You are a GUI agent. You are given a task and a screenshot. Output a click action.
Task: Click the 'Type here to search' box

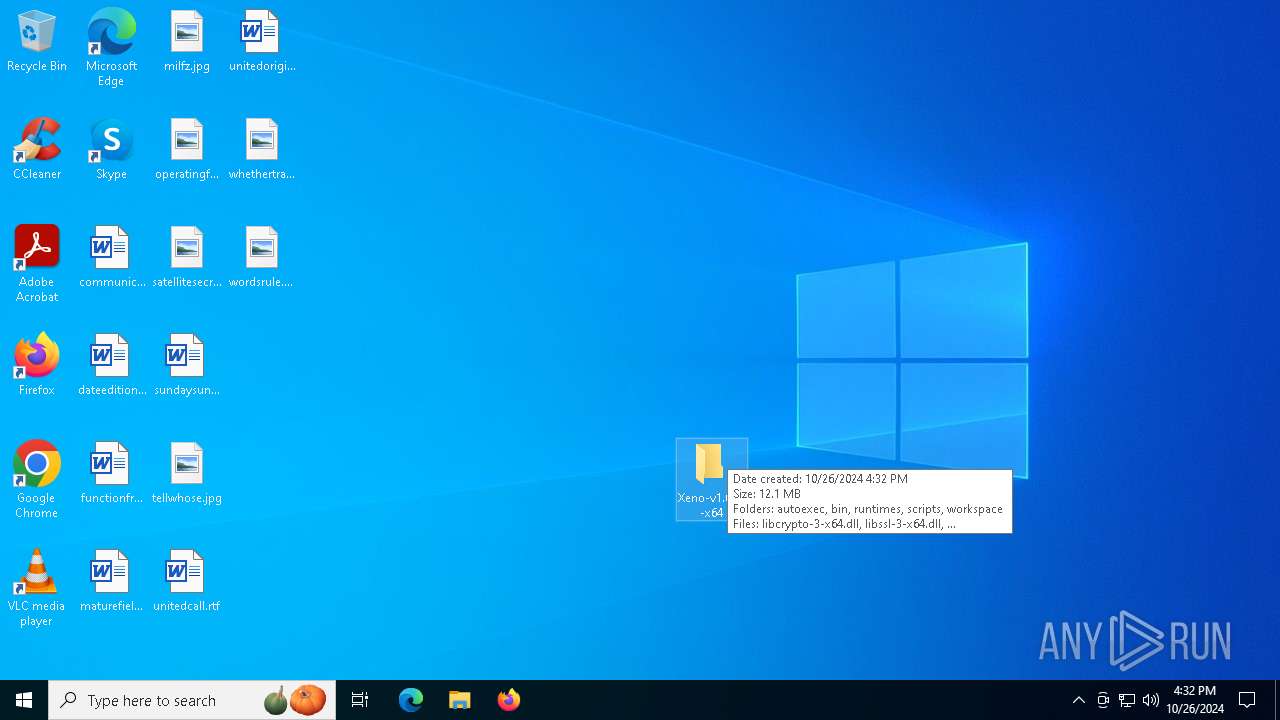(x=192, y=700)
